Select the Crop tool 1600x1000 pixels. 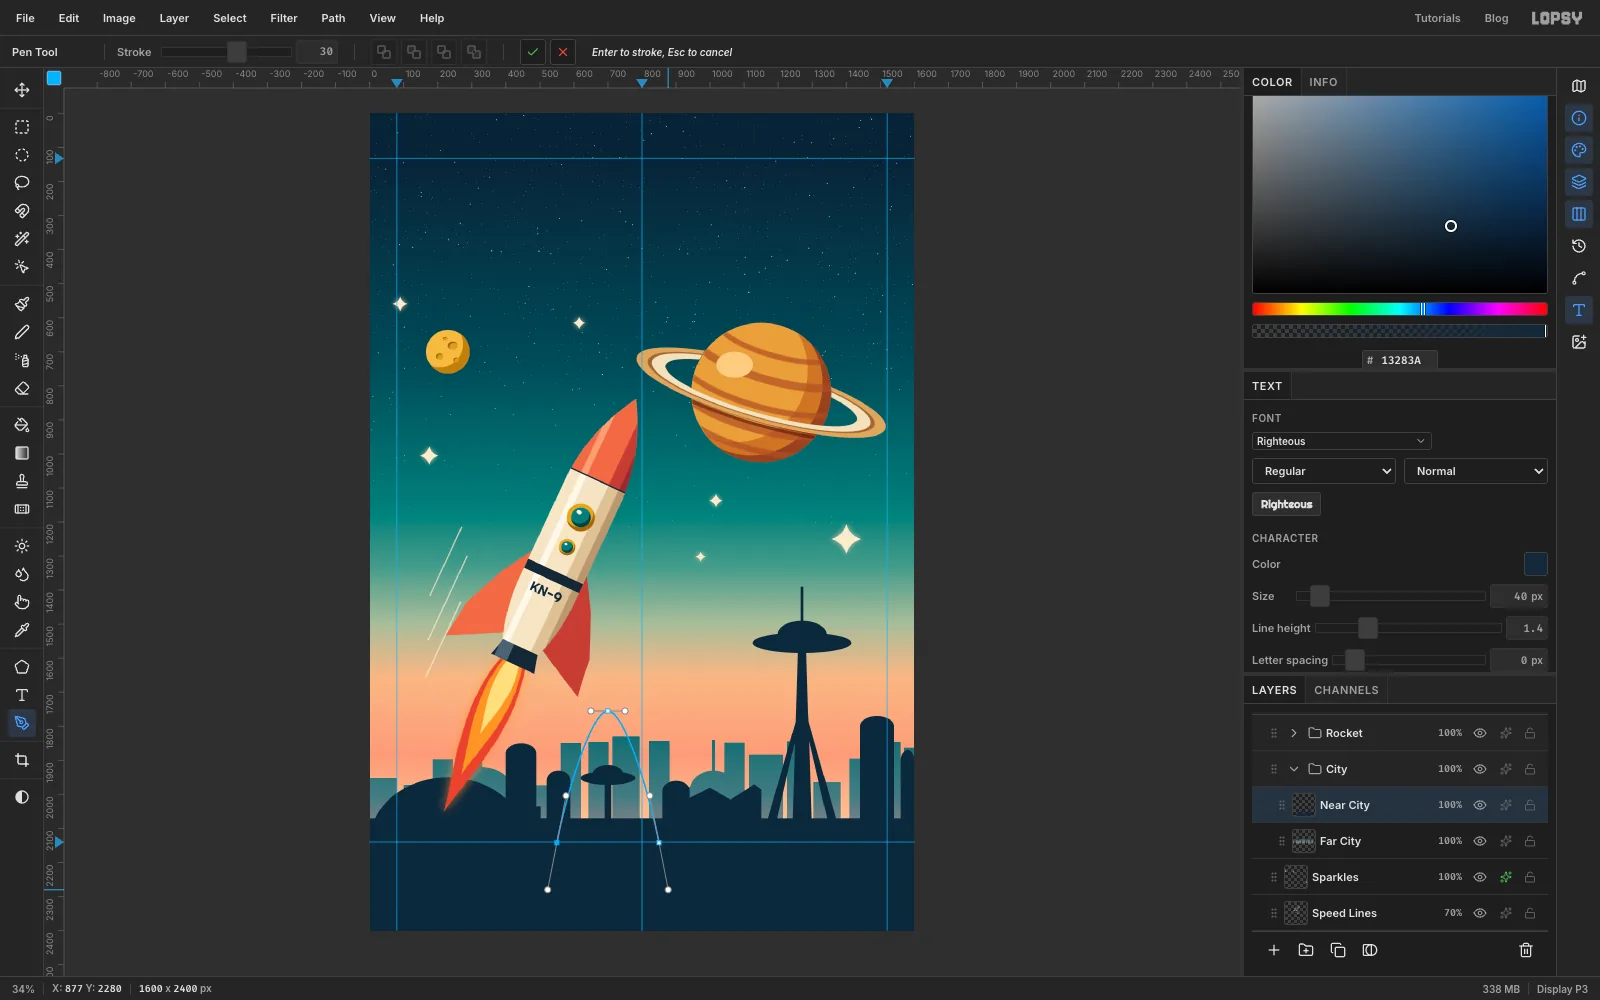(x=22, y=761)
